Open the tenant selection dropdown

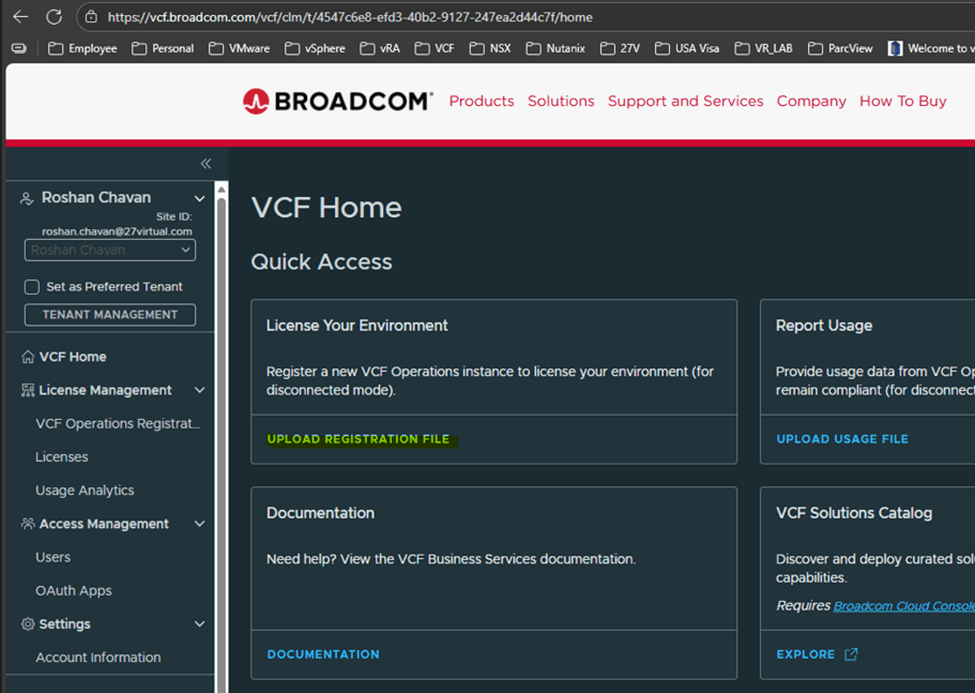coord(110,250)
